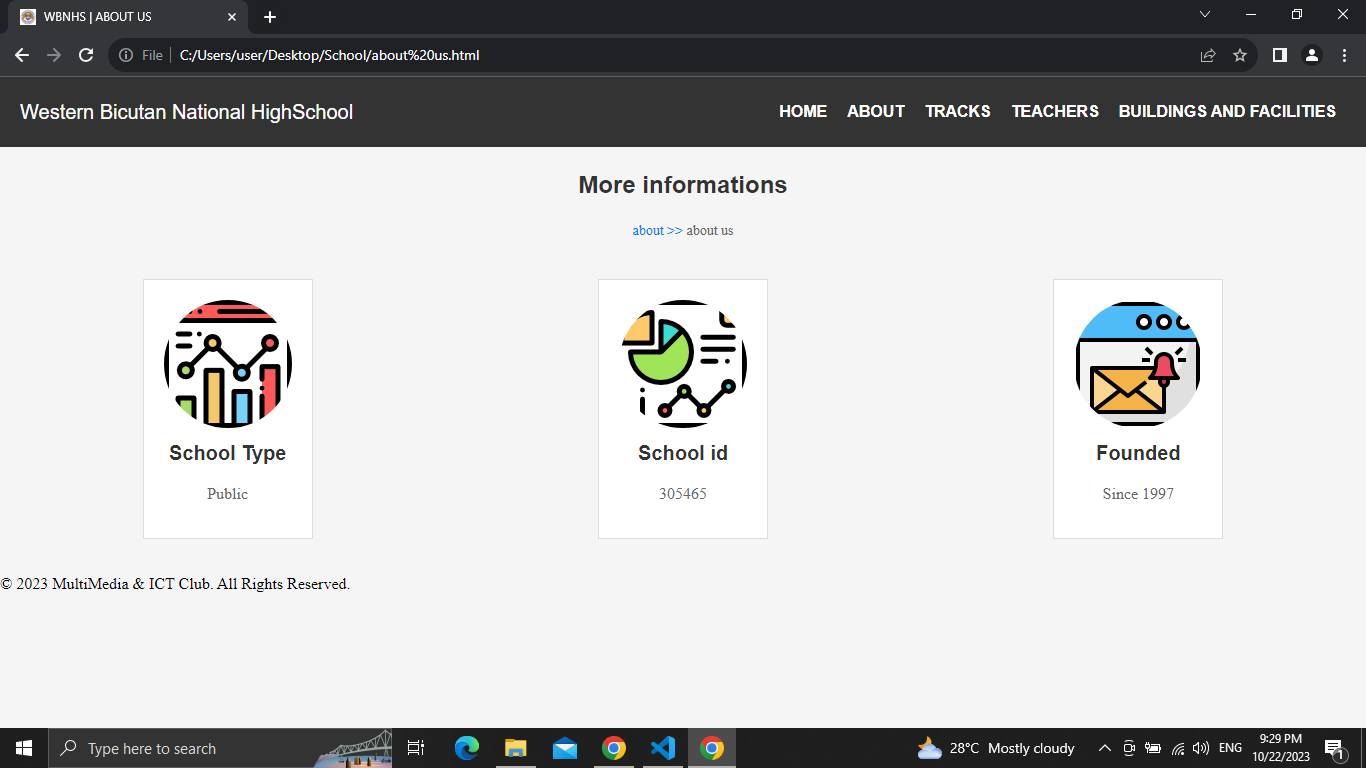Open Task View from the taskbar
Image resolution: width=1366 pixels, height=768 pixels.
pyautogui.click(x=416, y=747)
